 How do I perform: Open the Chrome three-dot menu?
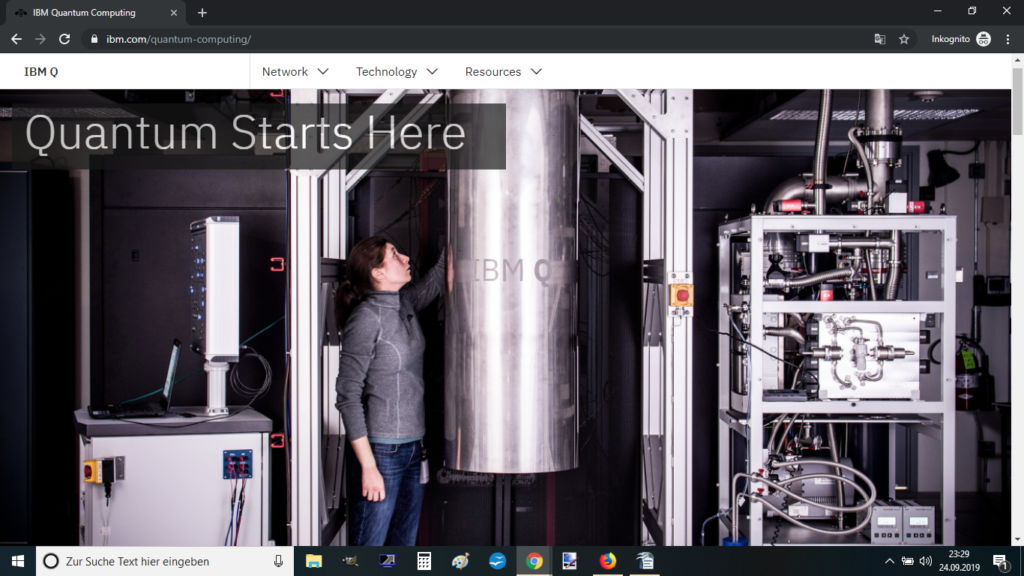pyautogui.click(x=1008, y=39)
